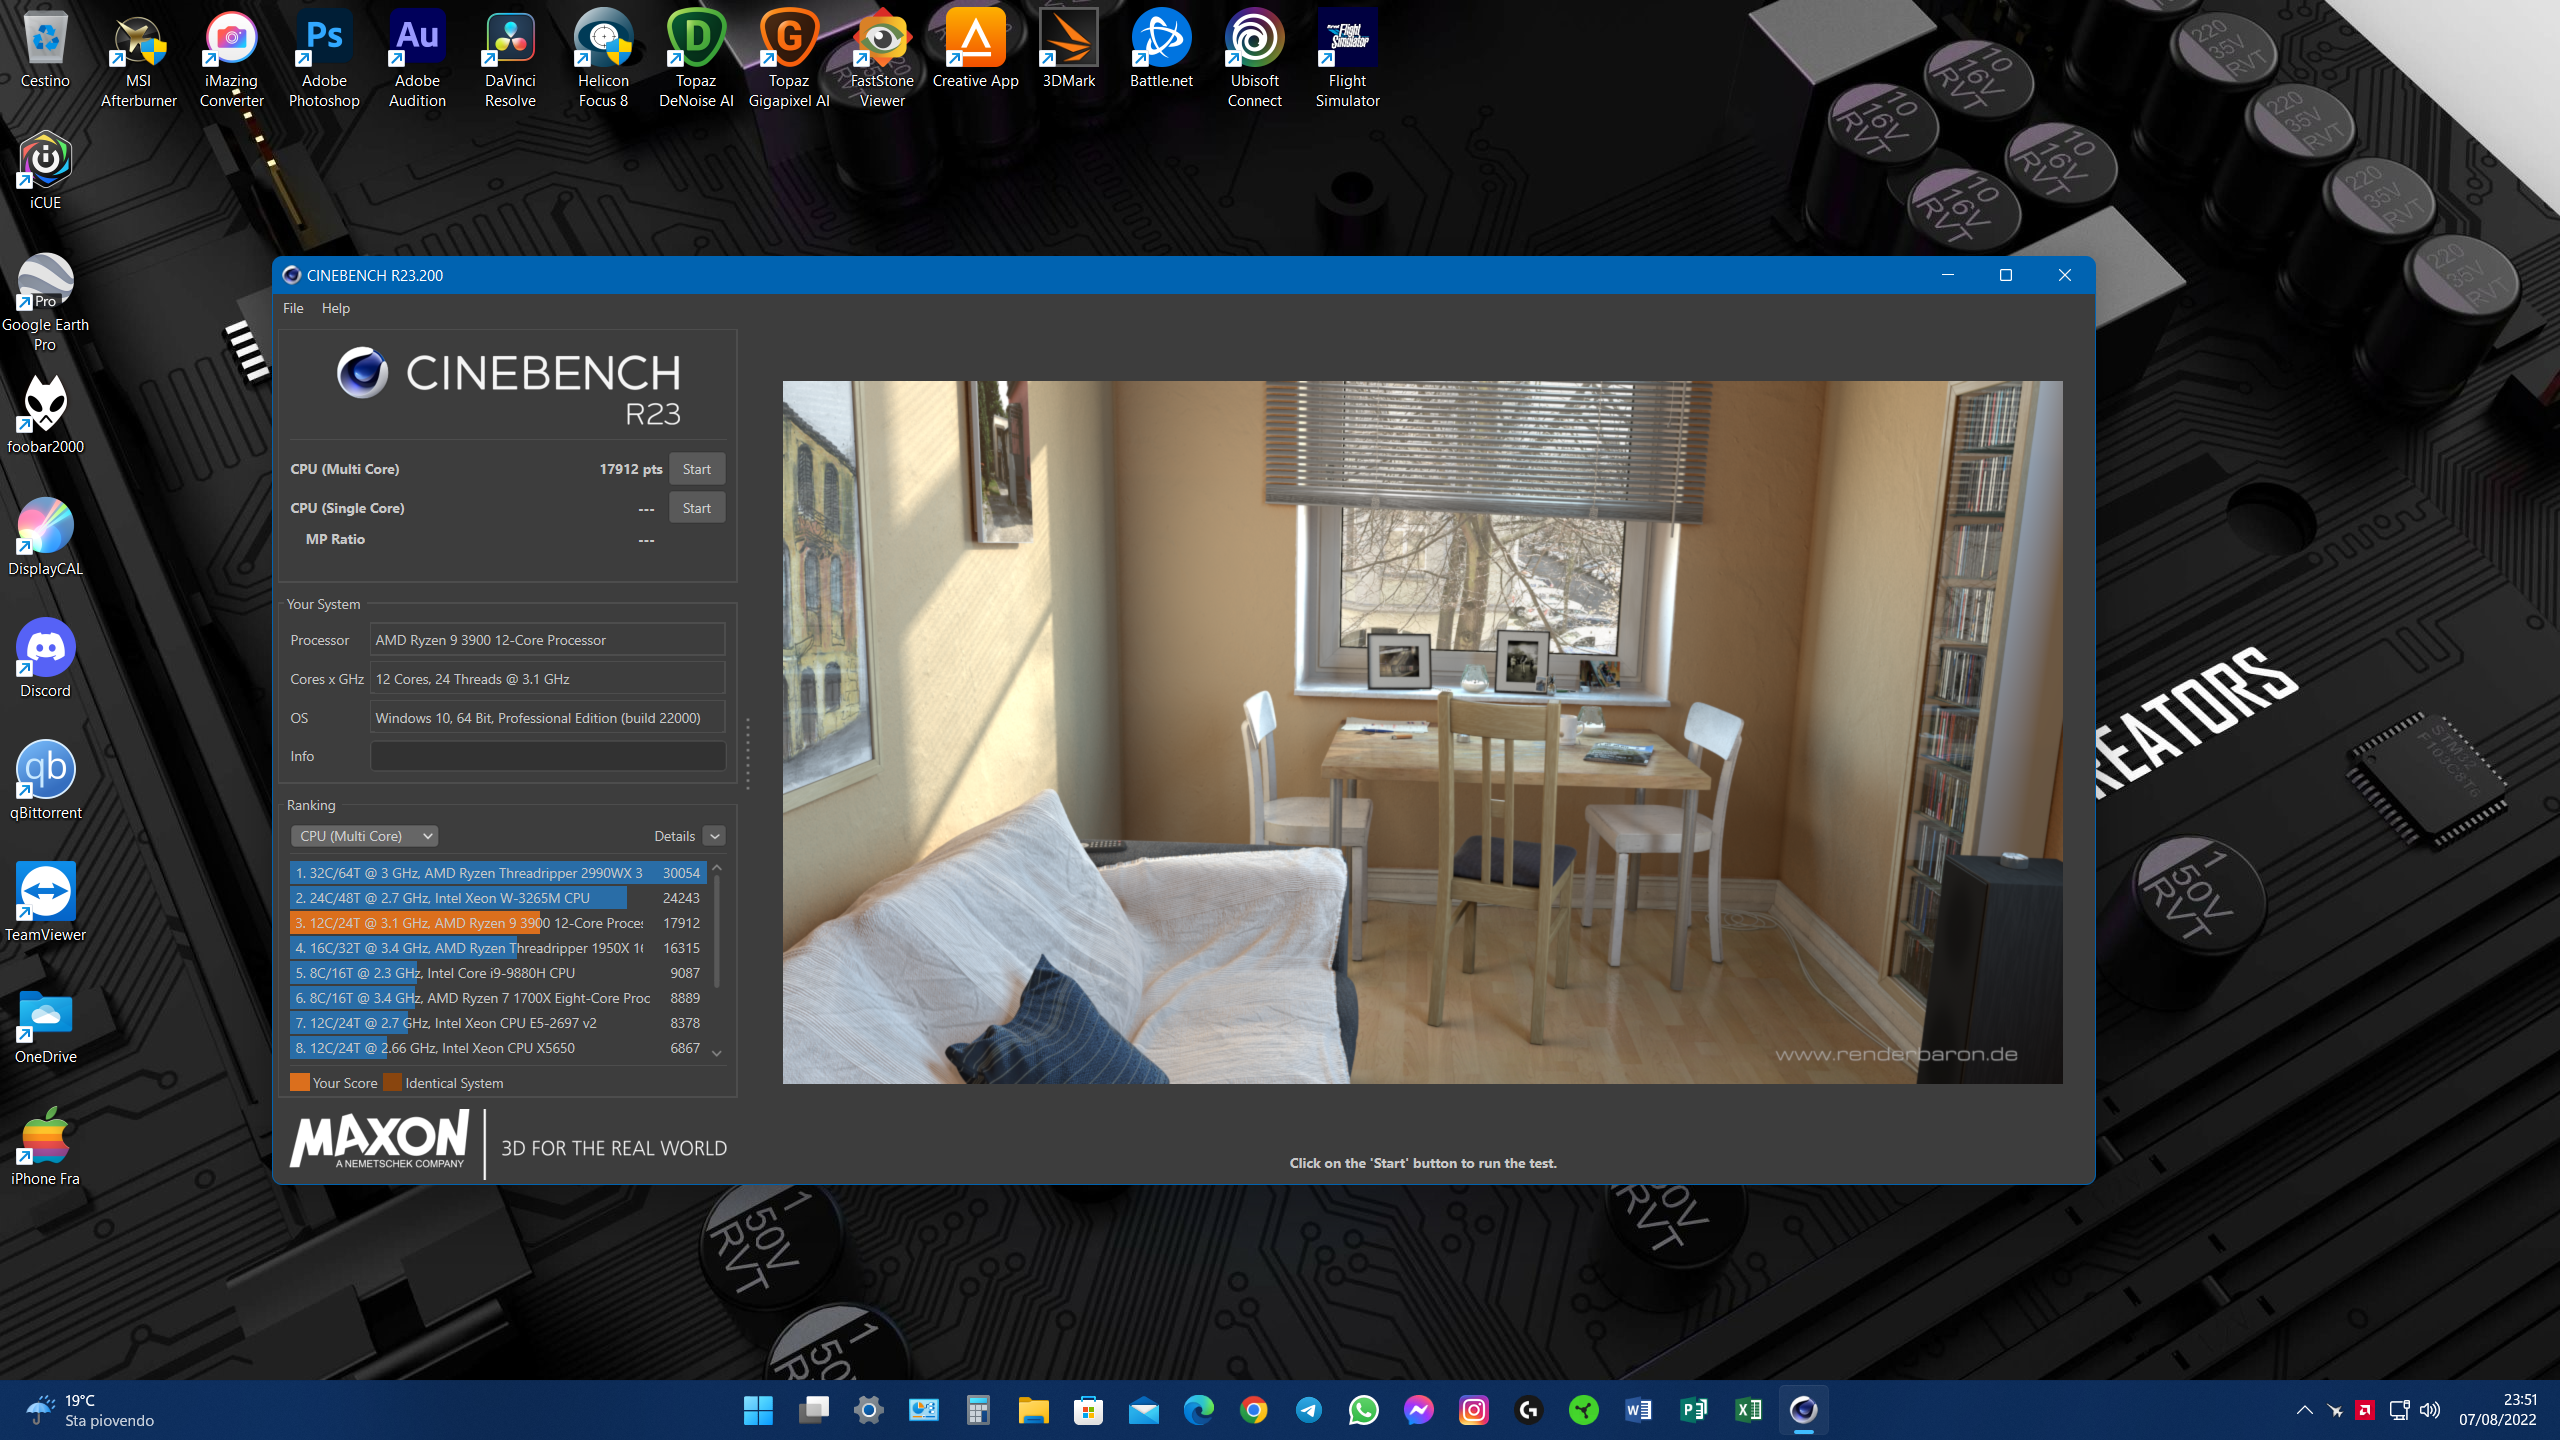
Task: Click the volume speaker tray icon
Action: pos(2430,1410)
